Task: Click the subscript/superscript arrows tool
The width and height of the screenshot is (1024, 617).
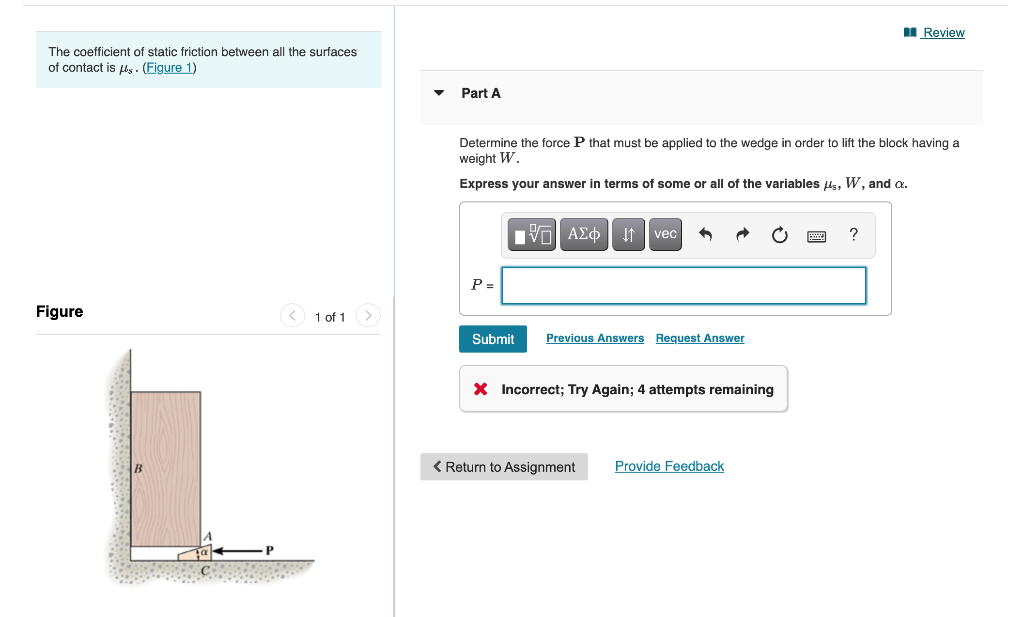Action: tap(628, 234)
